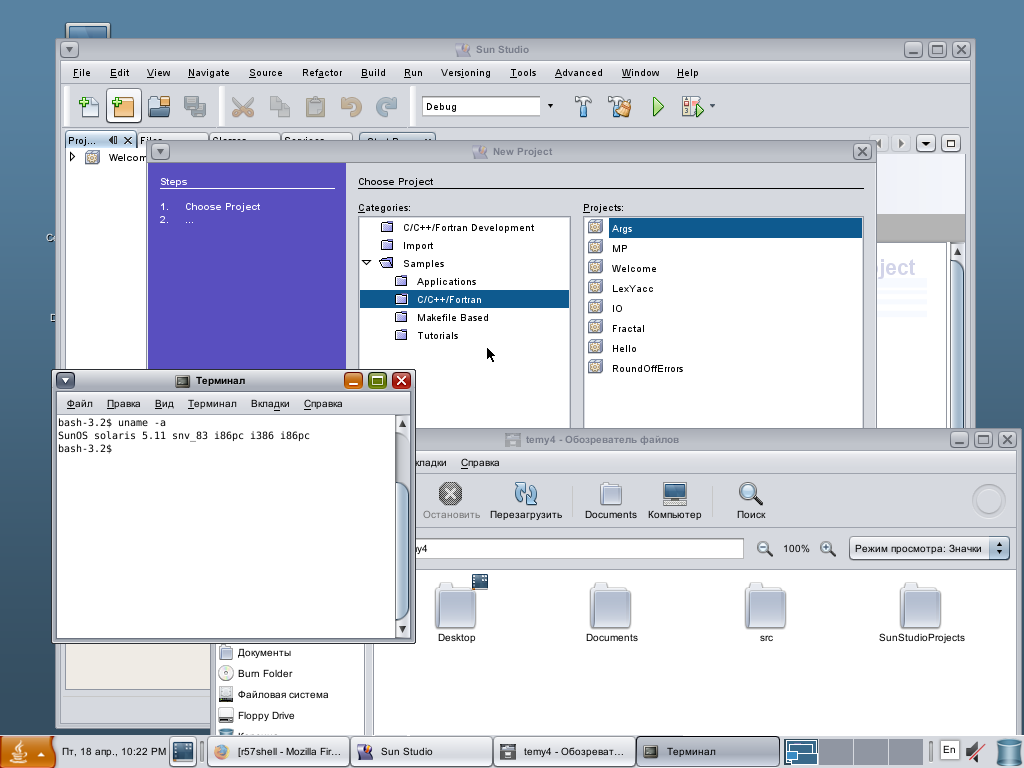
Task: Open the Вкладки menu in terminal
Action: (x=270, y=404)
